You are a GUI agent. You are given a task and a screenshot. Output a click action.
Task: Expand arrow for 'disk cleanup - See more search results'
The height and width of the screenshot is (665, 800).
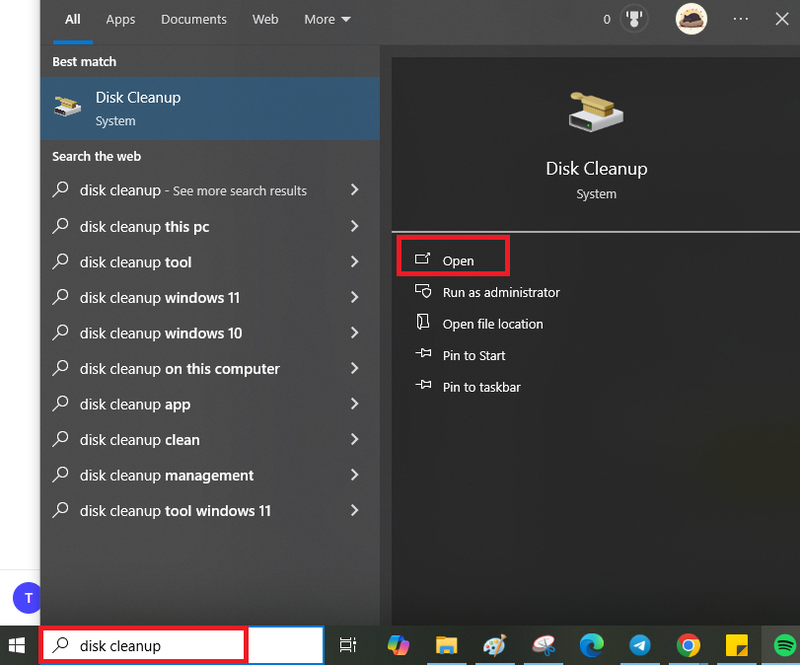point(355,190)
